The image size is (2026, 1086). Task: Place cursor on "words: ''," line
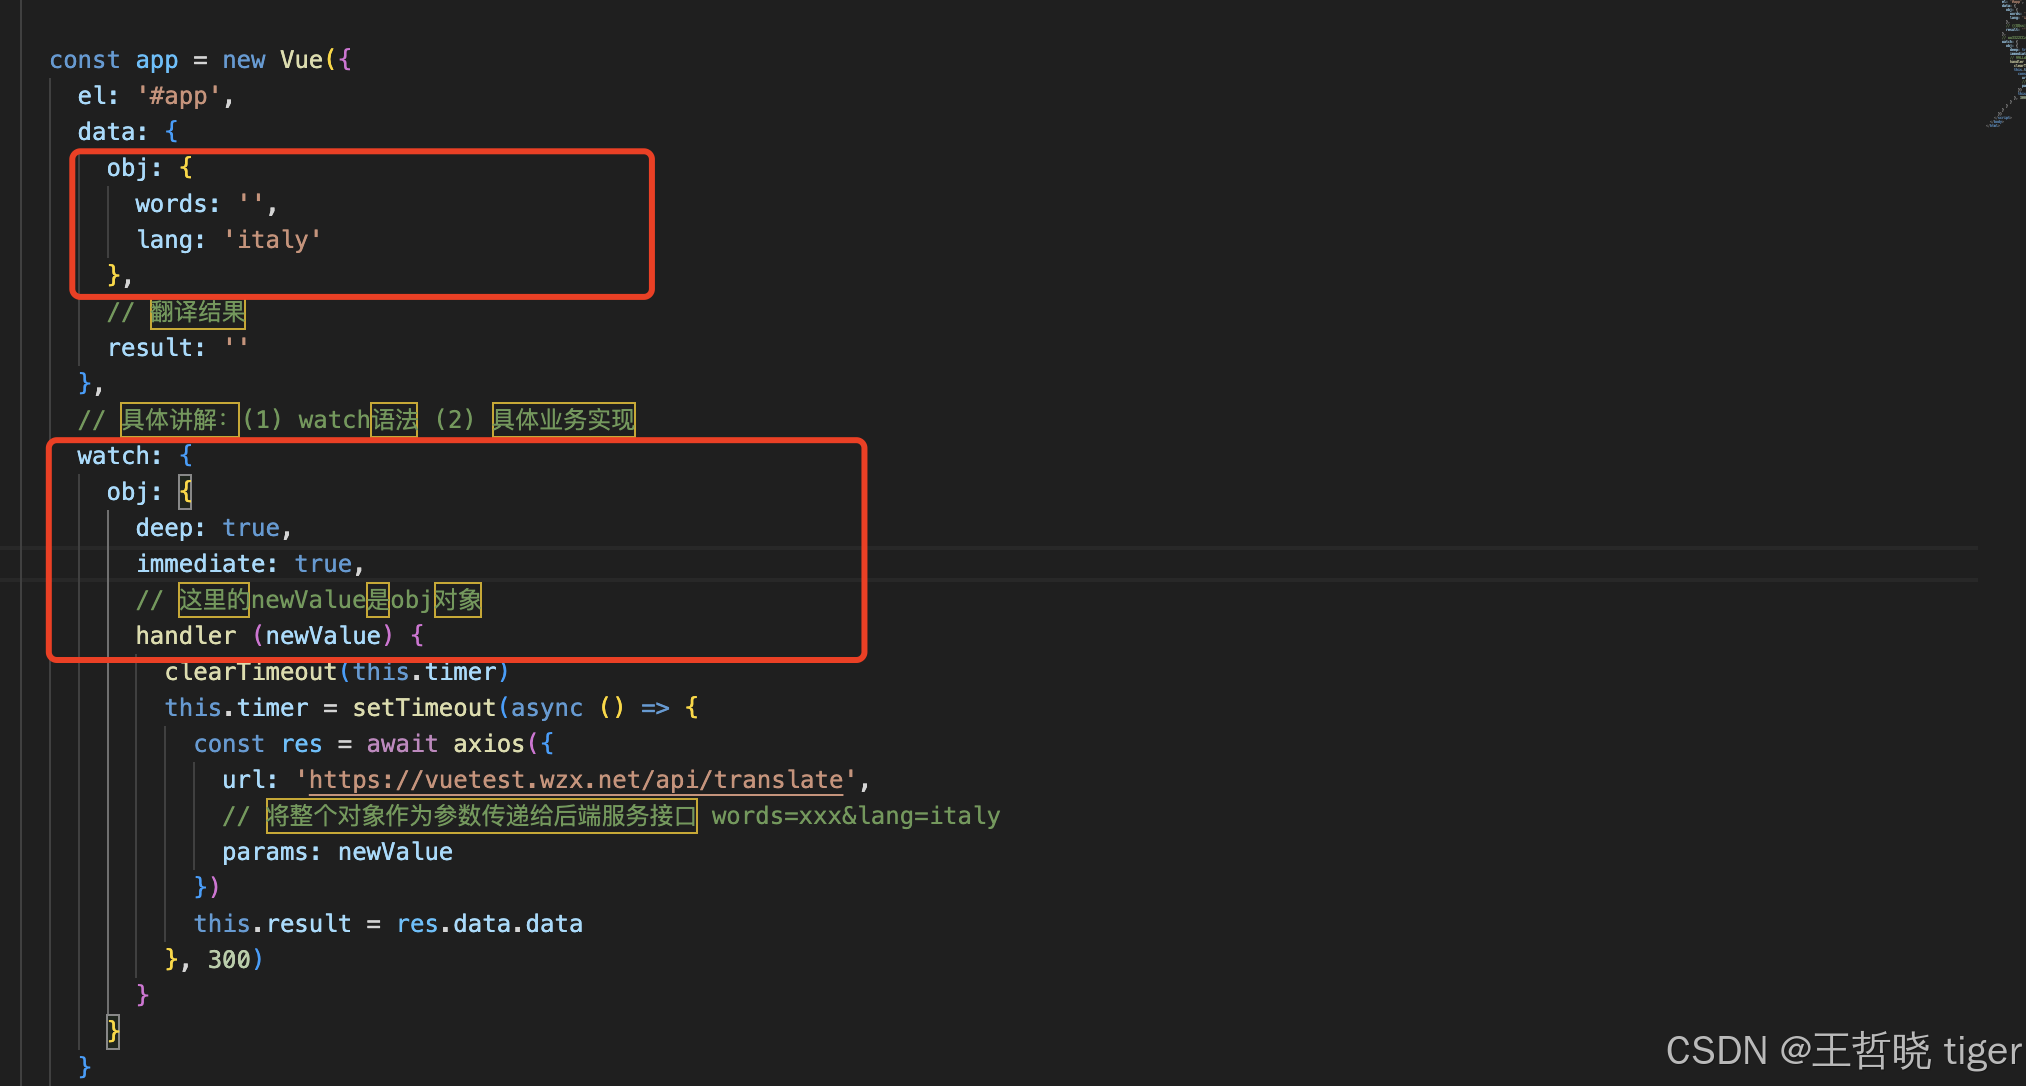click(x=207, y=204)
